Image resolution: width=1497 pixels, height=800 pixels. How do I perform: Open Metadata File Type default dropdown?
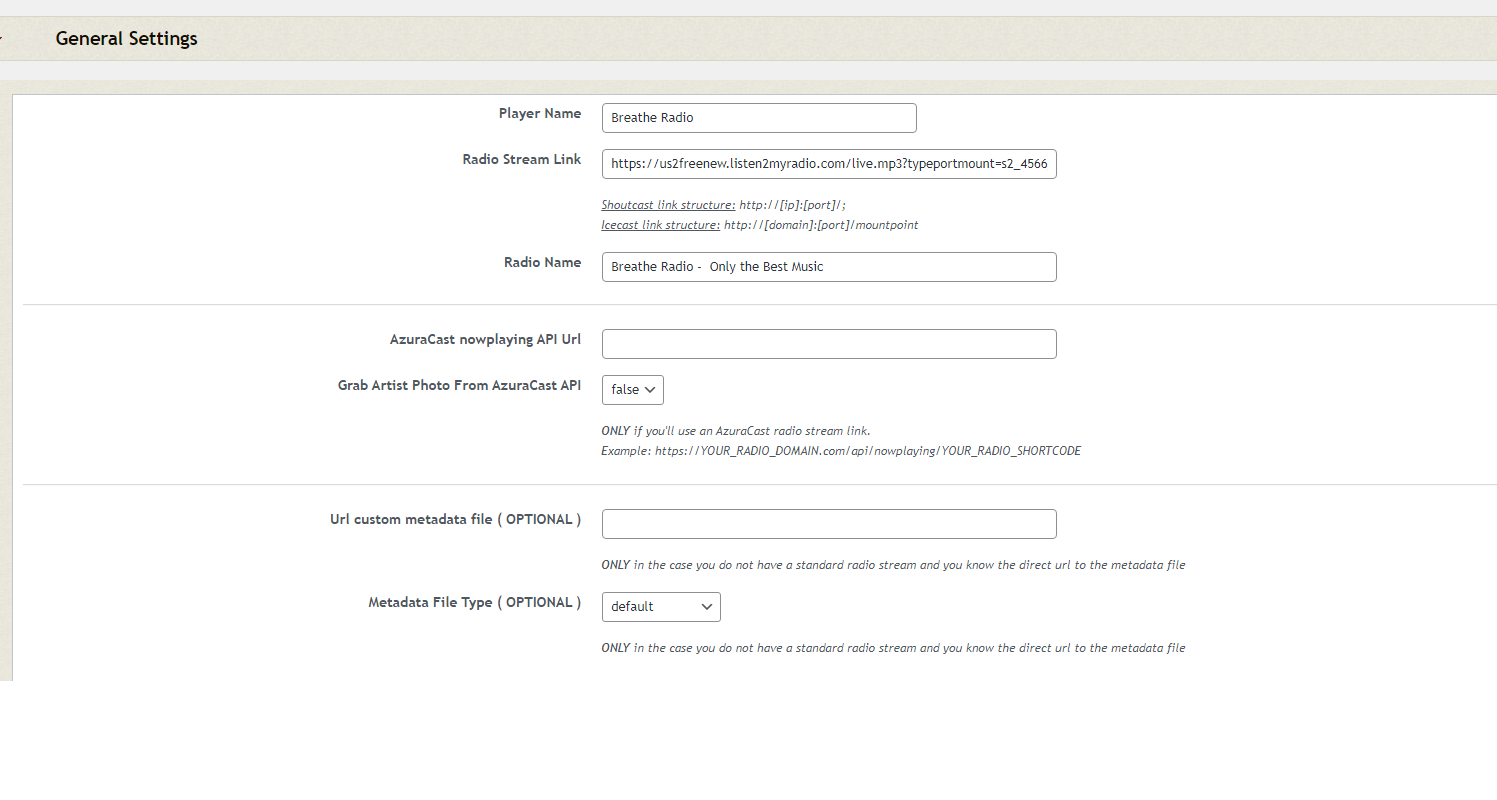click(661, 607)
